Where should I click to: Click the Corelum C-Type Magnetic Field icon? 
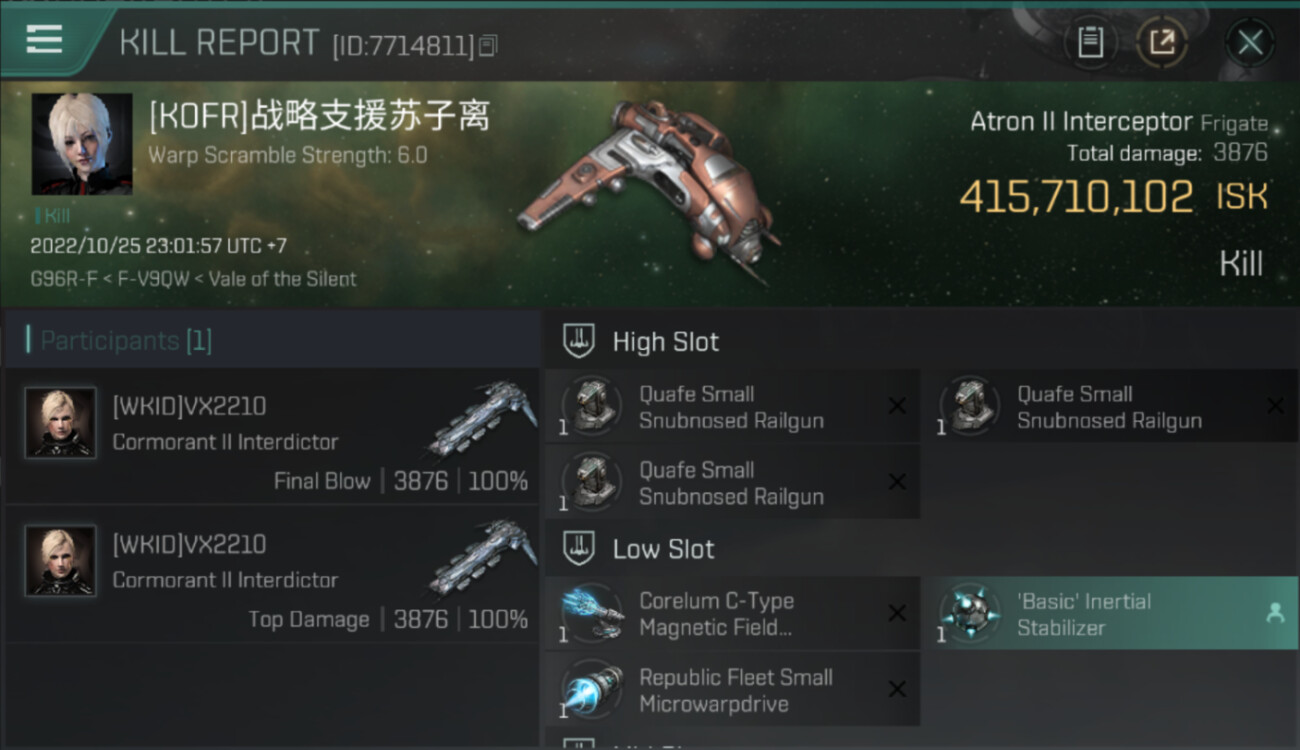pos(592,612)
